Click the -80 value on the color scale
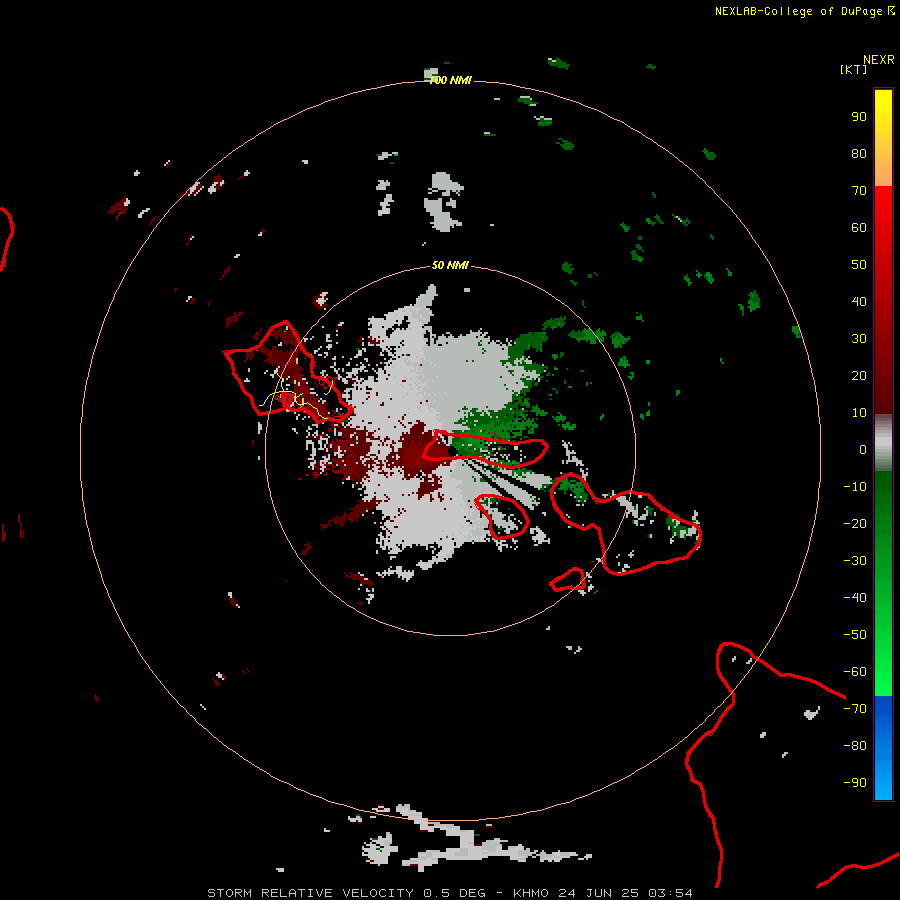 point(855,746)
